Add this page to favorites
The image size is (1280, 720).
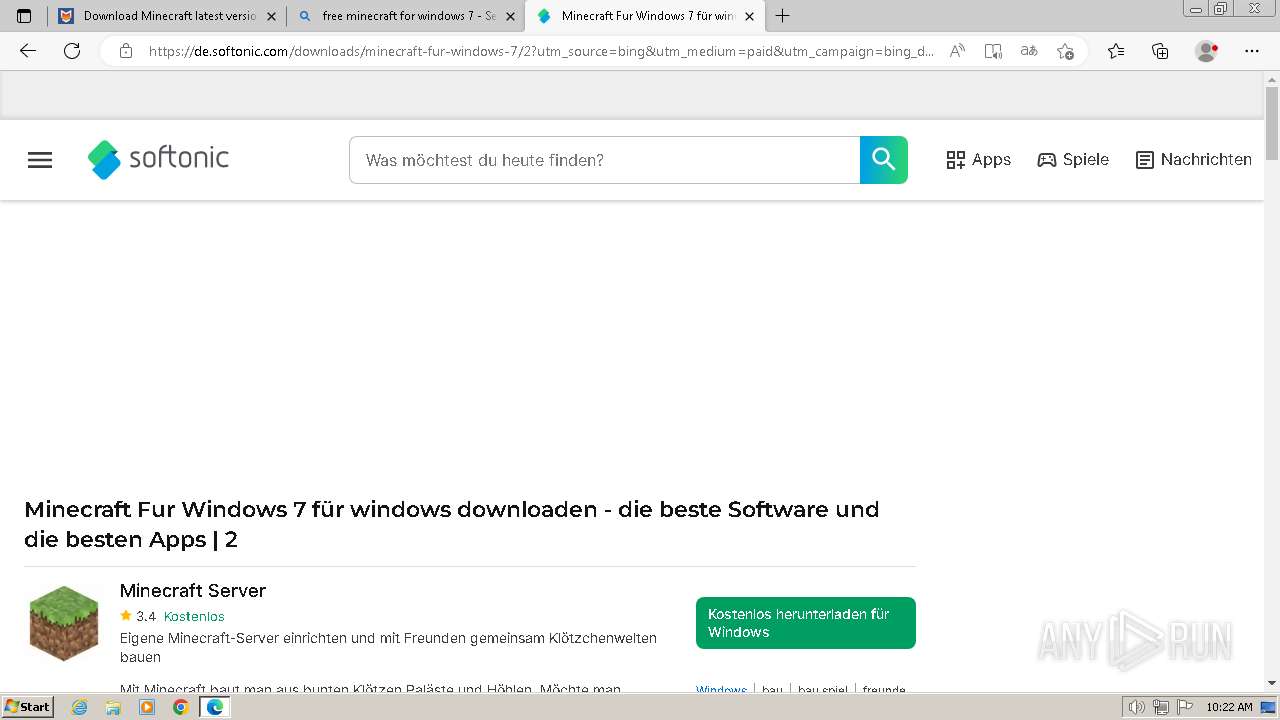[x=1065, y=51]
